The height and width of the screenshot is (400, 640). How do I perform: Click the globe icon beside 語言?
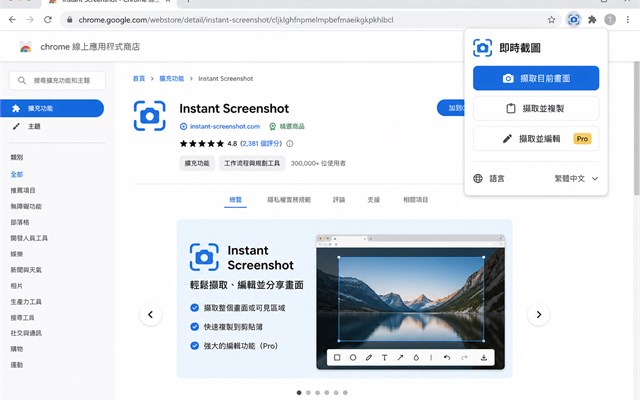pyautogui.click(x=478, y=179)
